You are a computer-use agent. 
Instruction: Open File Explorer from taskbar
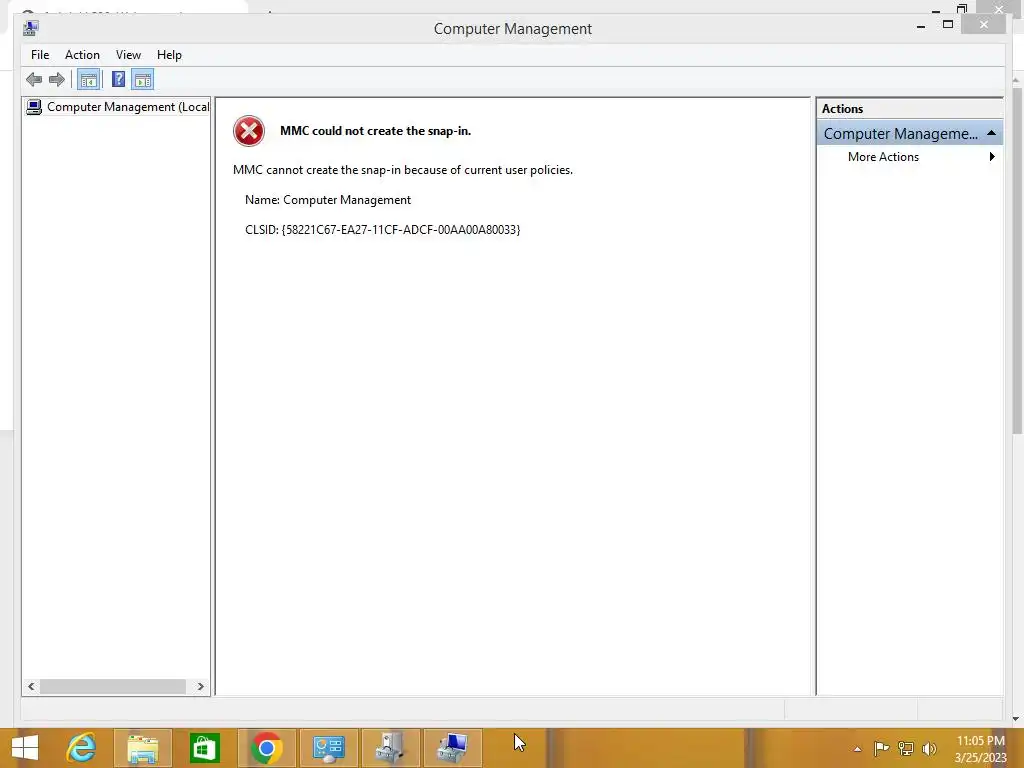pyautogui.click(x=142, y=748)
